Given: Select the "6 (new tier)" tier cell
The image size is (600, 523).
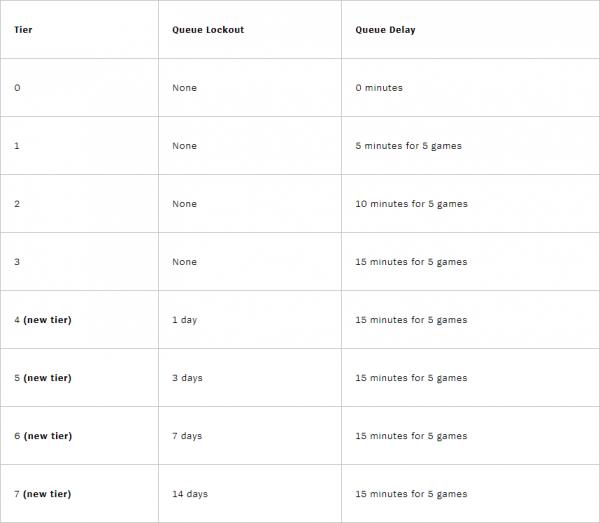Looking at the screenshot, I should pos(43,436).
